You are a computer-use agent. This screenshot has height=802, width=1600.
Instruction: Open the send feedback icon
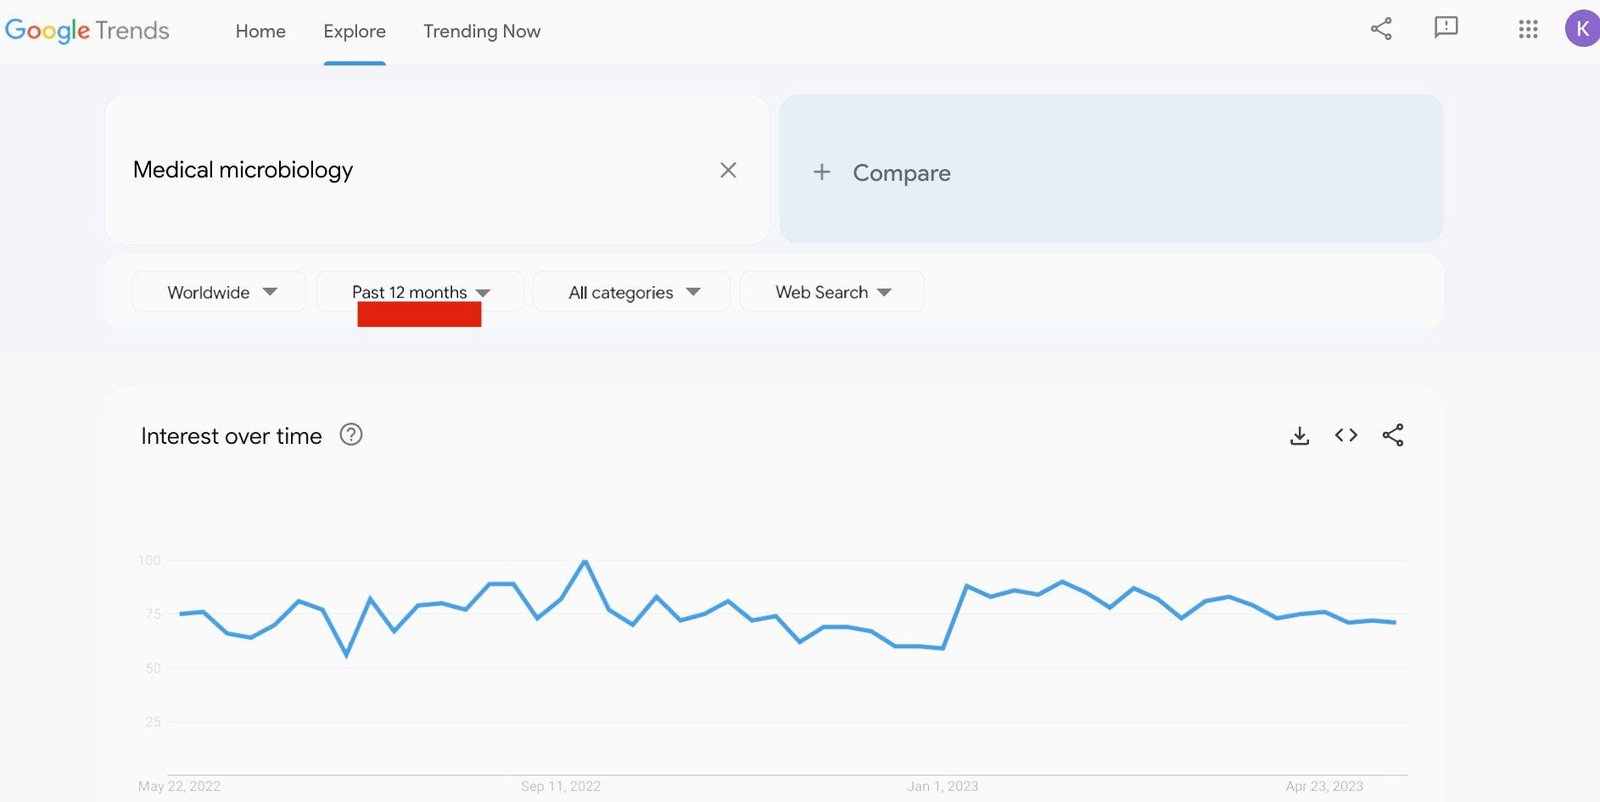[x=1446, y=28]
